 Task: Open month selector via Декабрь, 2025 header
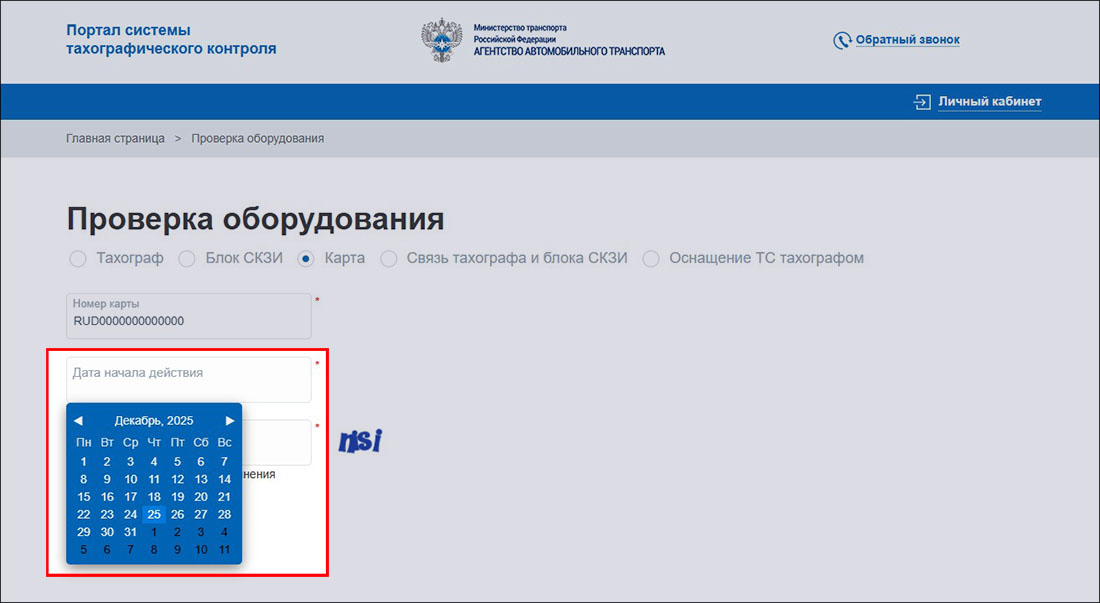pyautogui.click(x=155, y=420)
